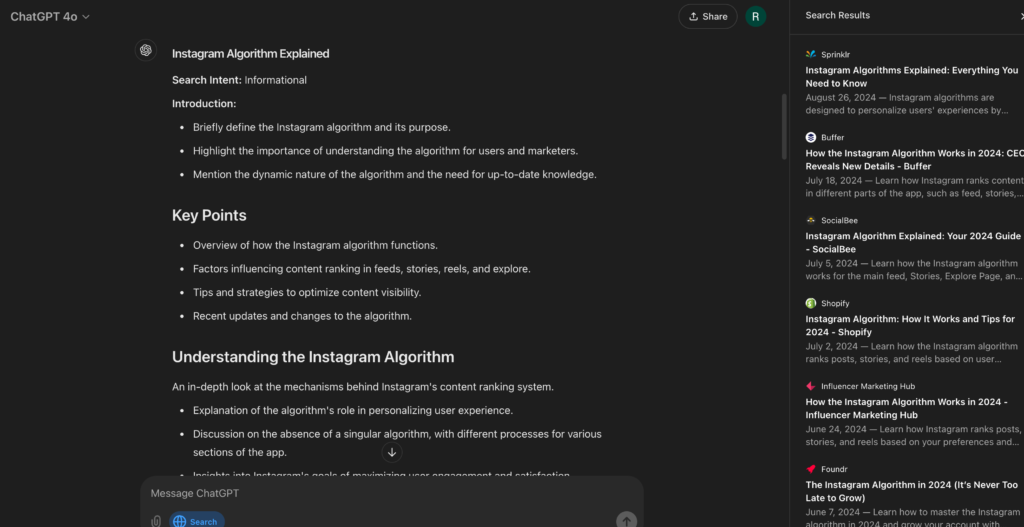Click the Buffer source favicon
This screenshot has width=1024, height=527.
point(811,137)
